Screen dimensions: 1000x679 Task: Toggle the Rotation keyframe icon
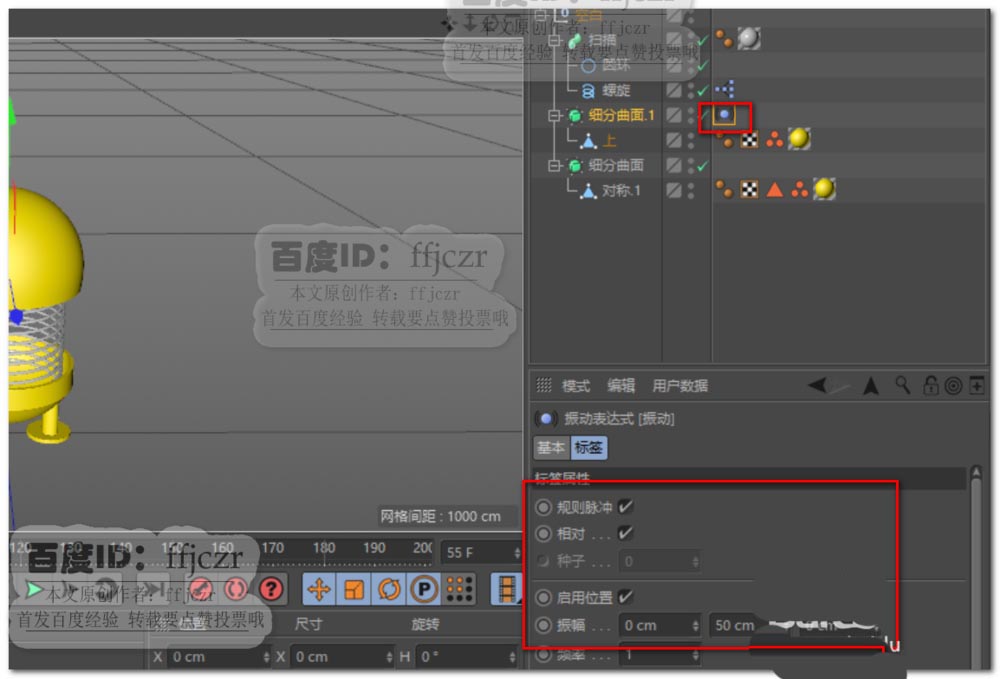tap(389, 589)
